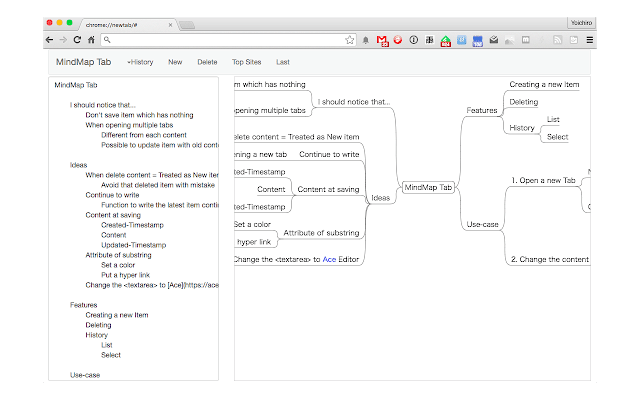Click the Features node in the map

pyautogui.click(x=482, y=109)
